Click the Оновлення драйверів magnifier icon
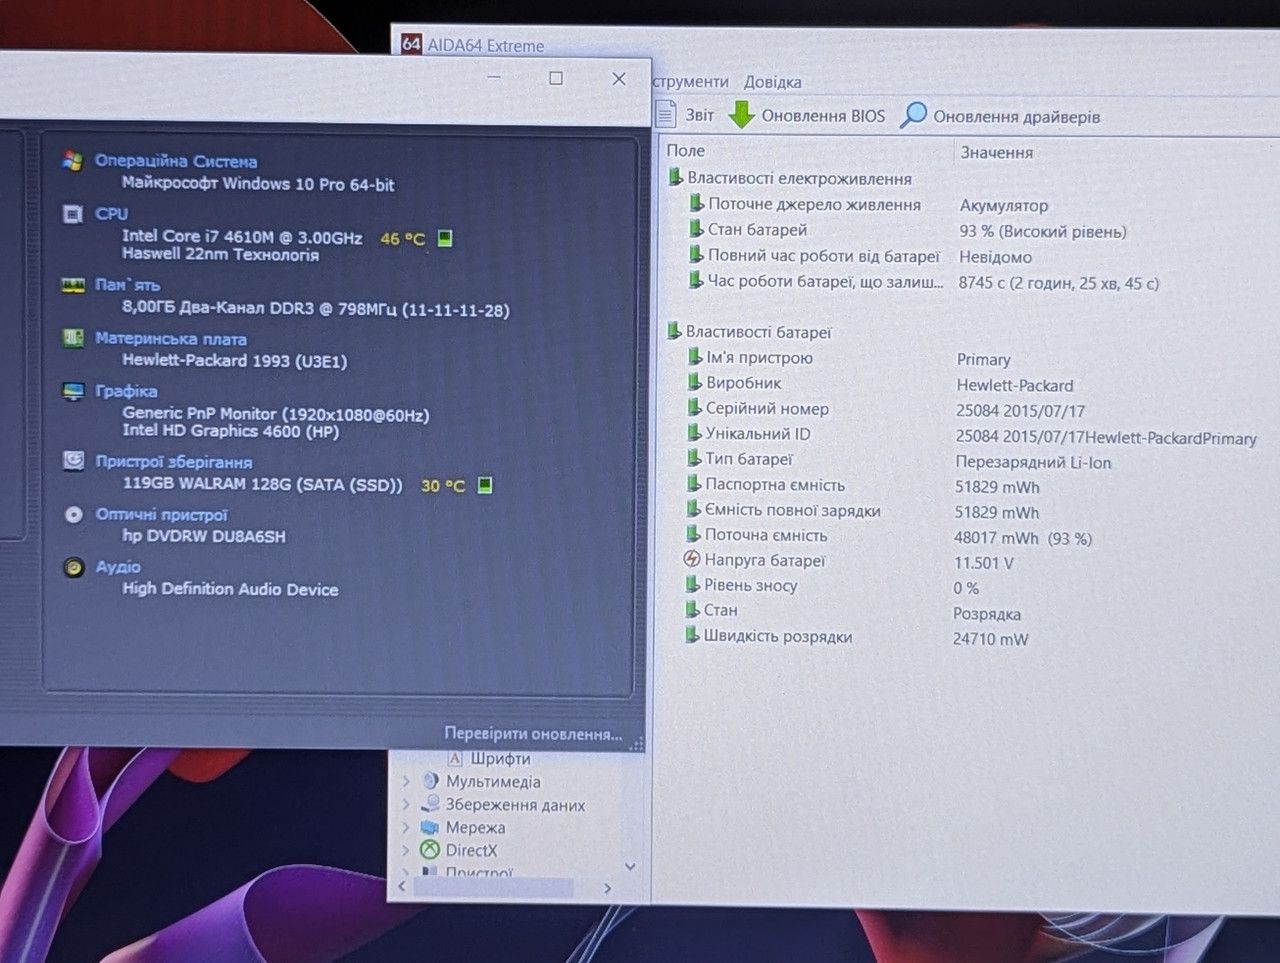This screenshot has height=963, width=1280. click(913, 115)
